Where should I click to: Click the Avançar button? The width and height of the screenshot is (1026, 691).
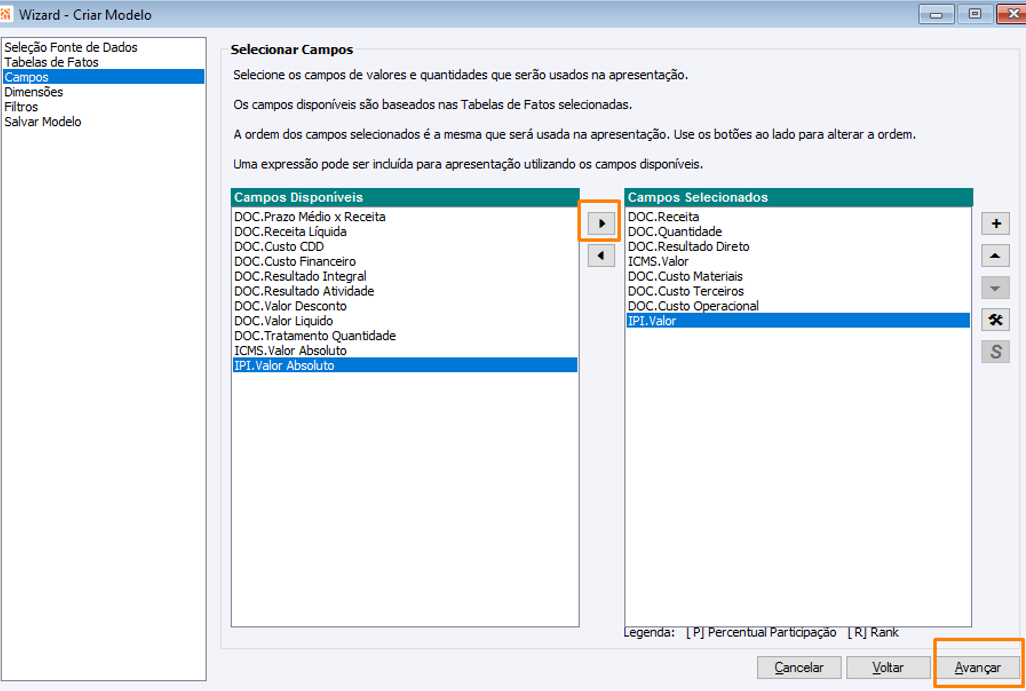click(977, 667)
